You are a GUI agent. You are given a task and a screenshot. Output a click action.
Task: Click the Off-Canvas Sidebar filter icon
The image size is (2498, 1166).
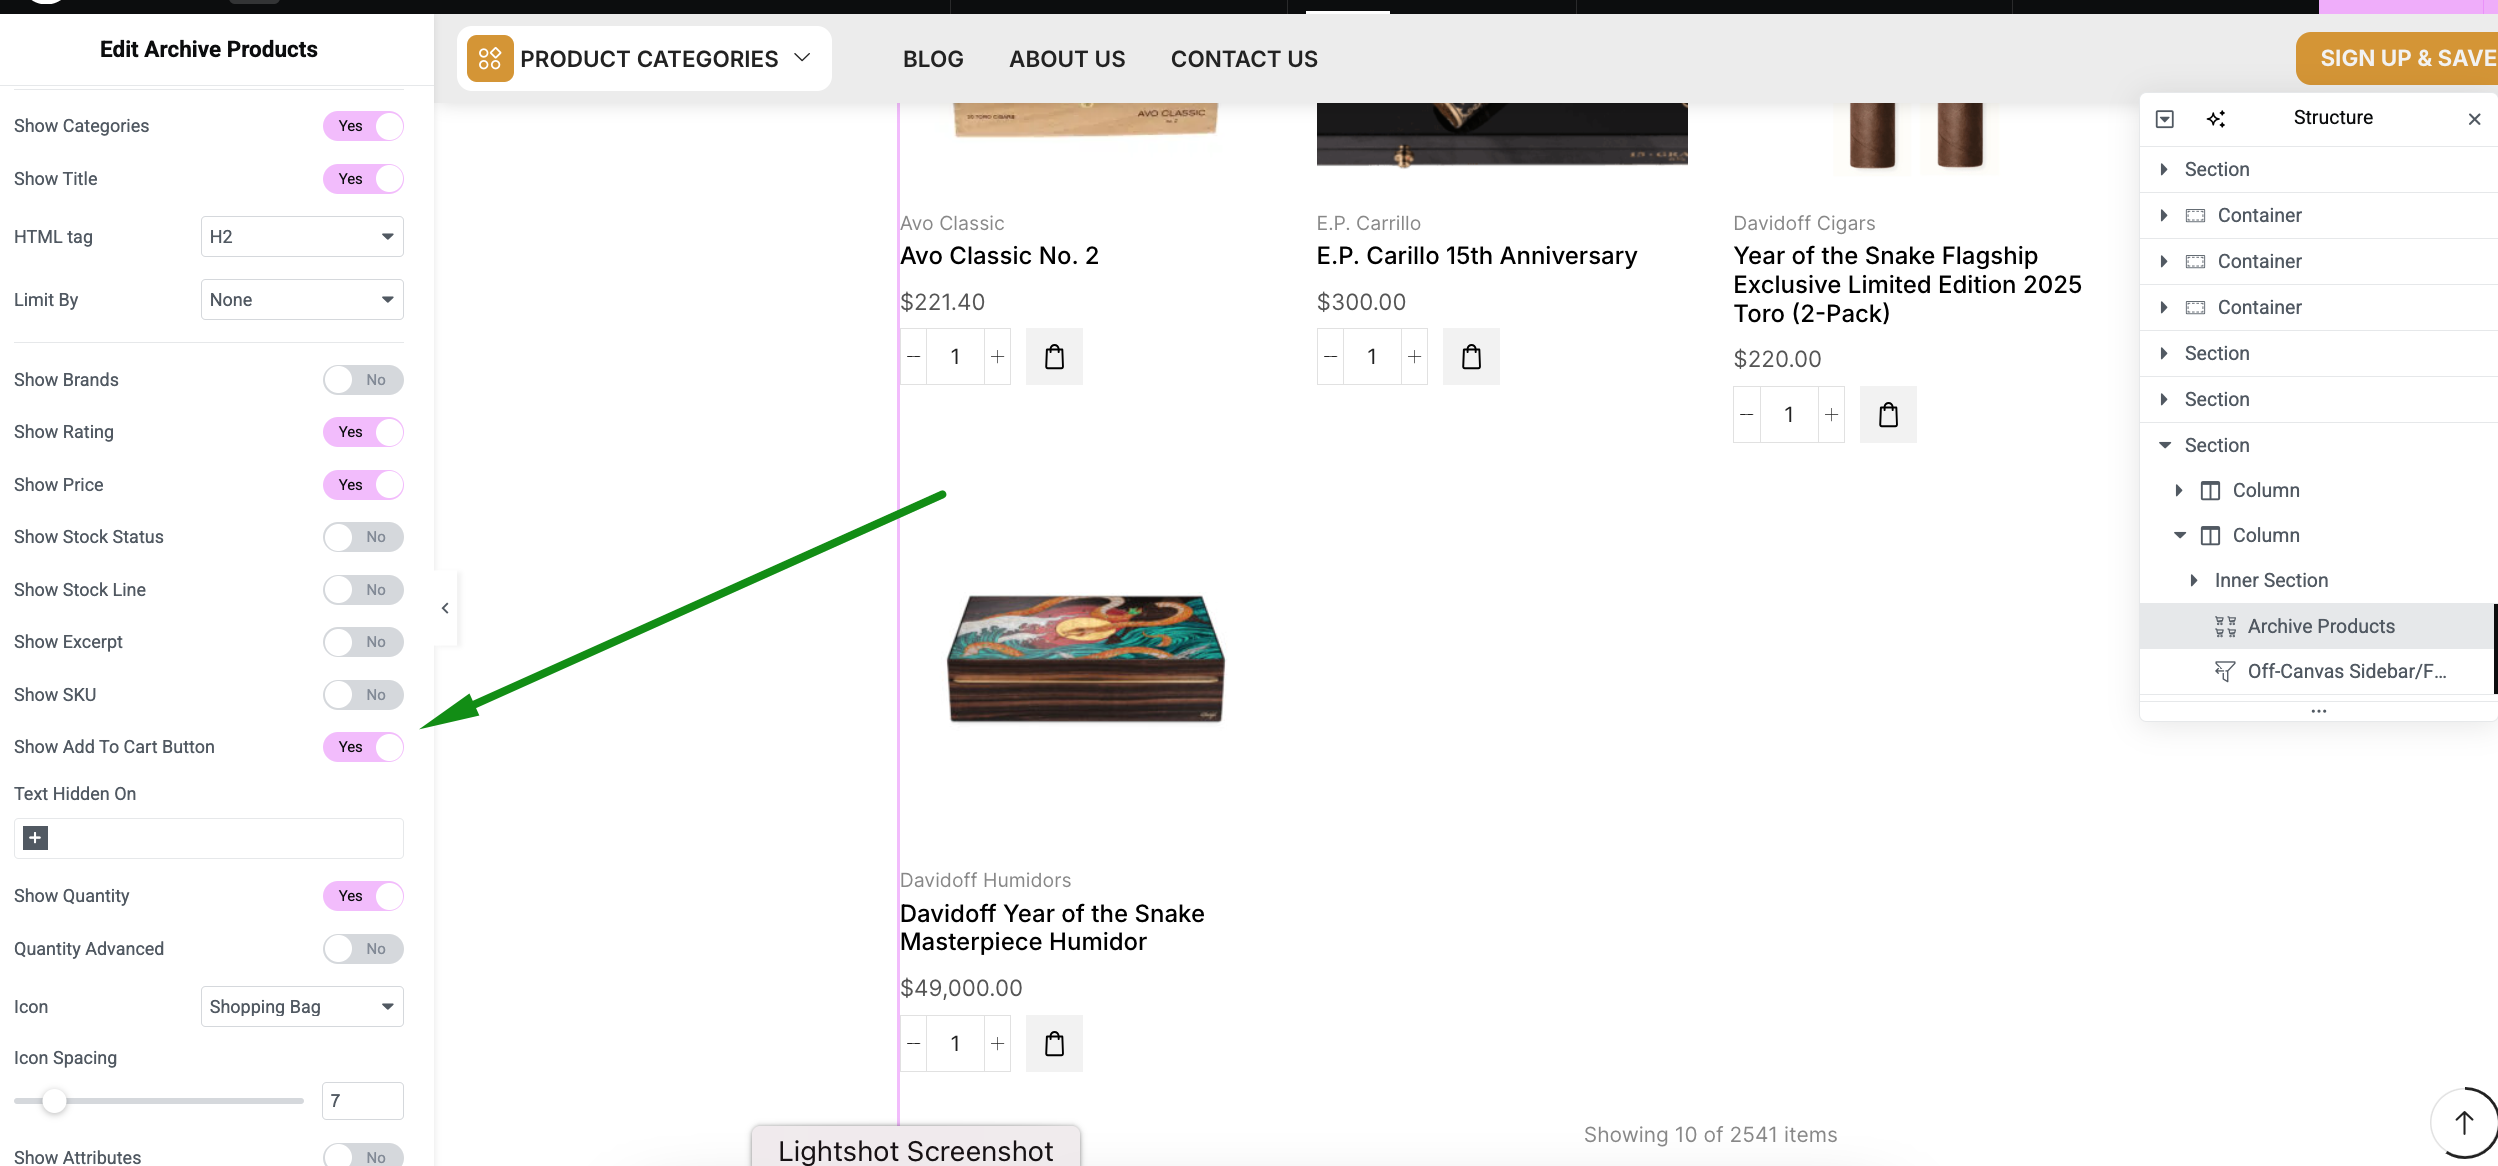(2225, 672)
